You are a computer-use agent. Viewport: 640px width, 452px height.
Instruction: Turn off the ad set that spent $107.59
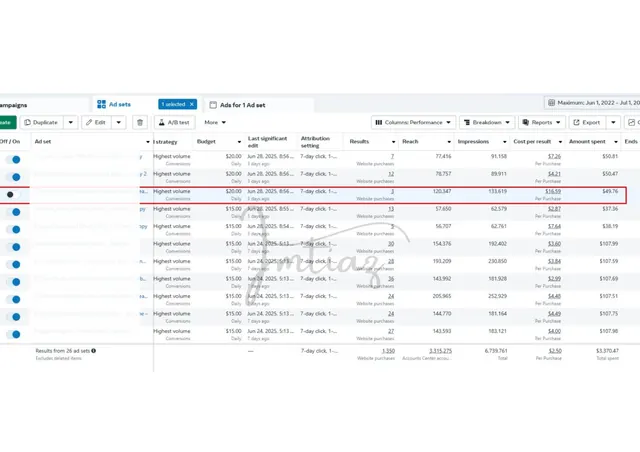click(x=13, y=265)
